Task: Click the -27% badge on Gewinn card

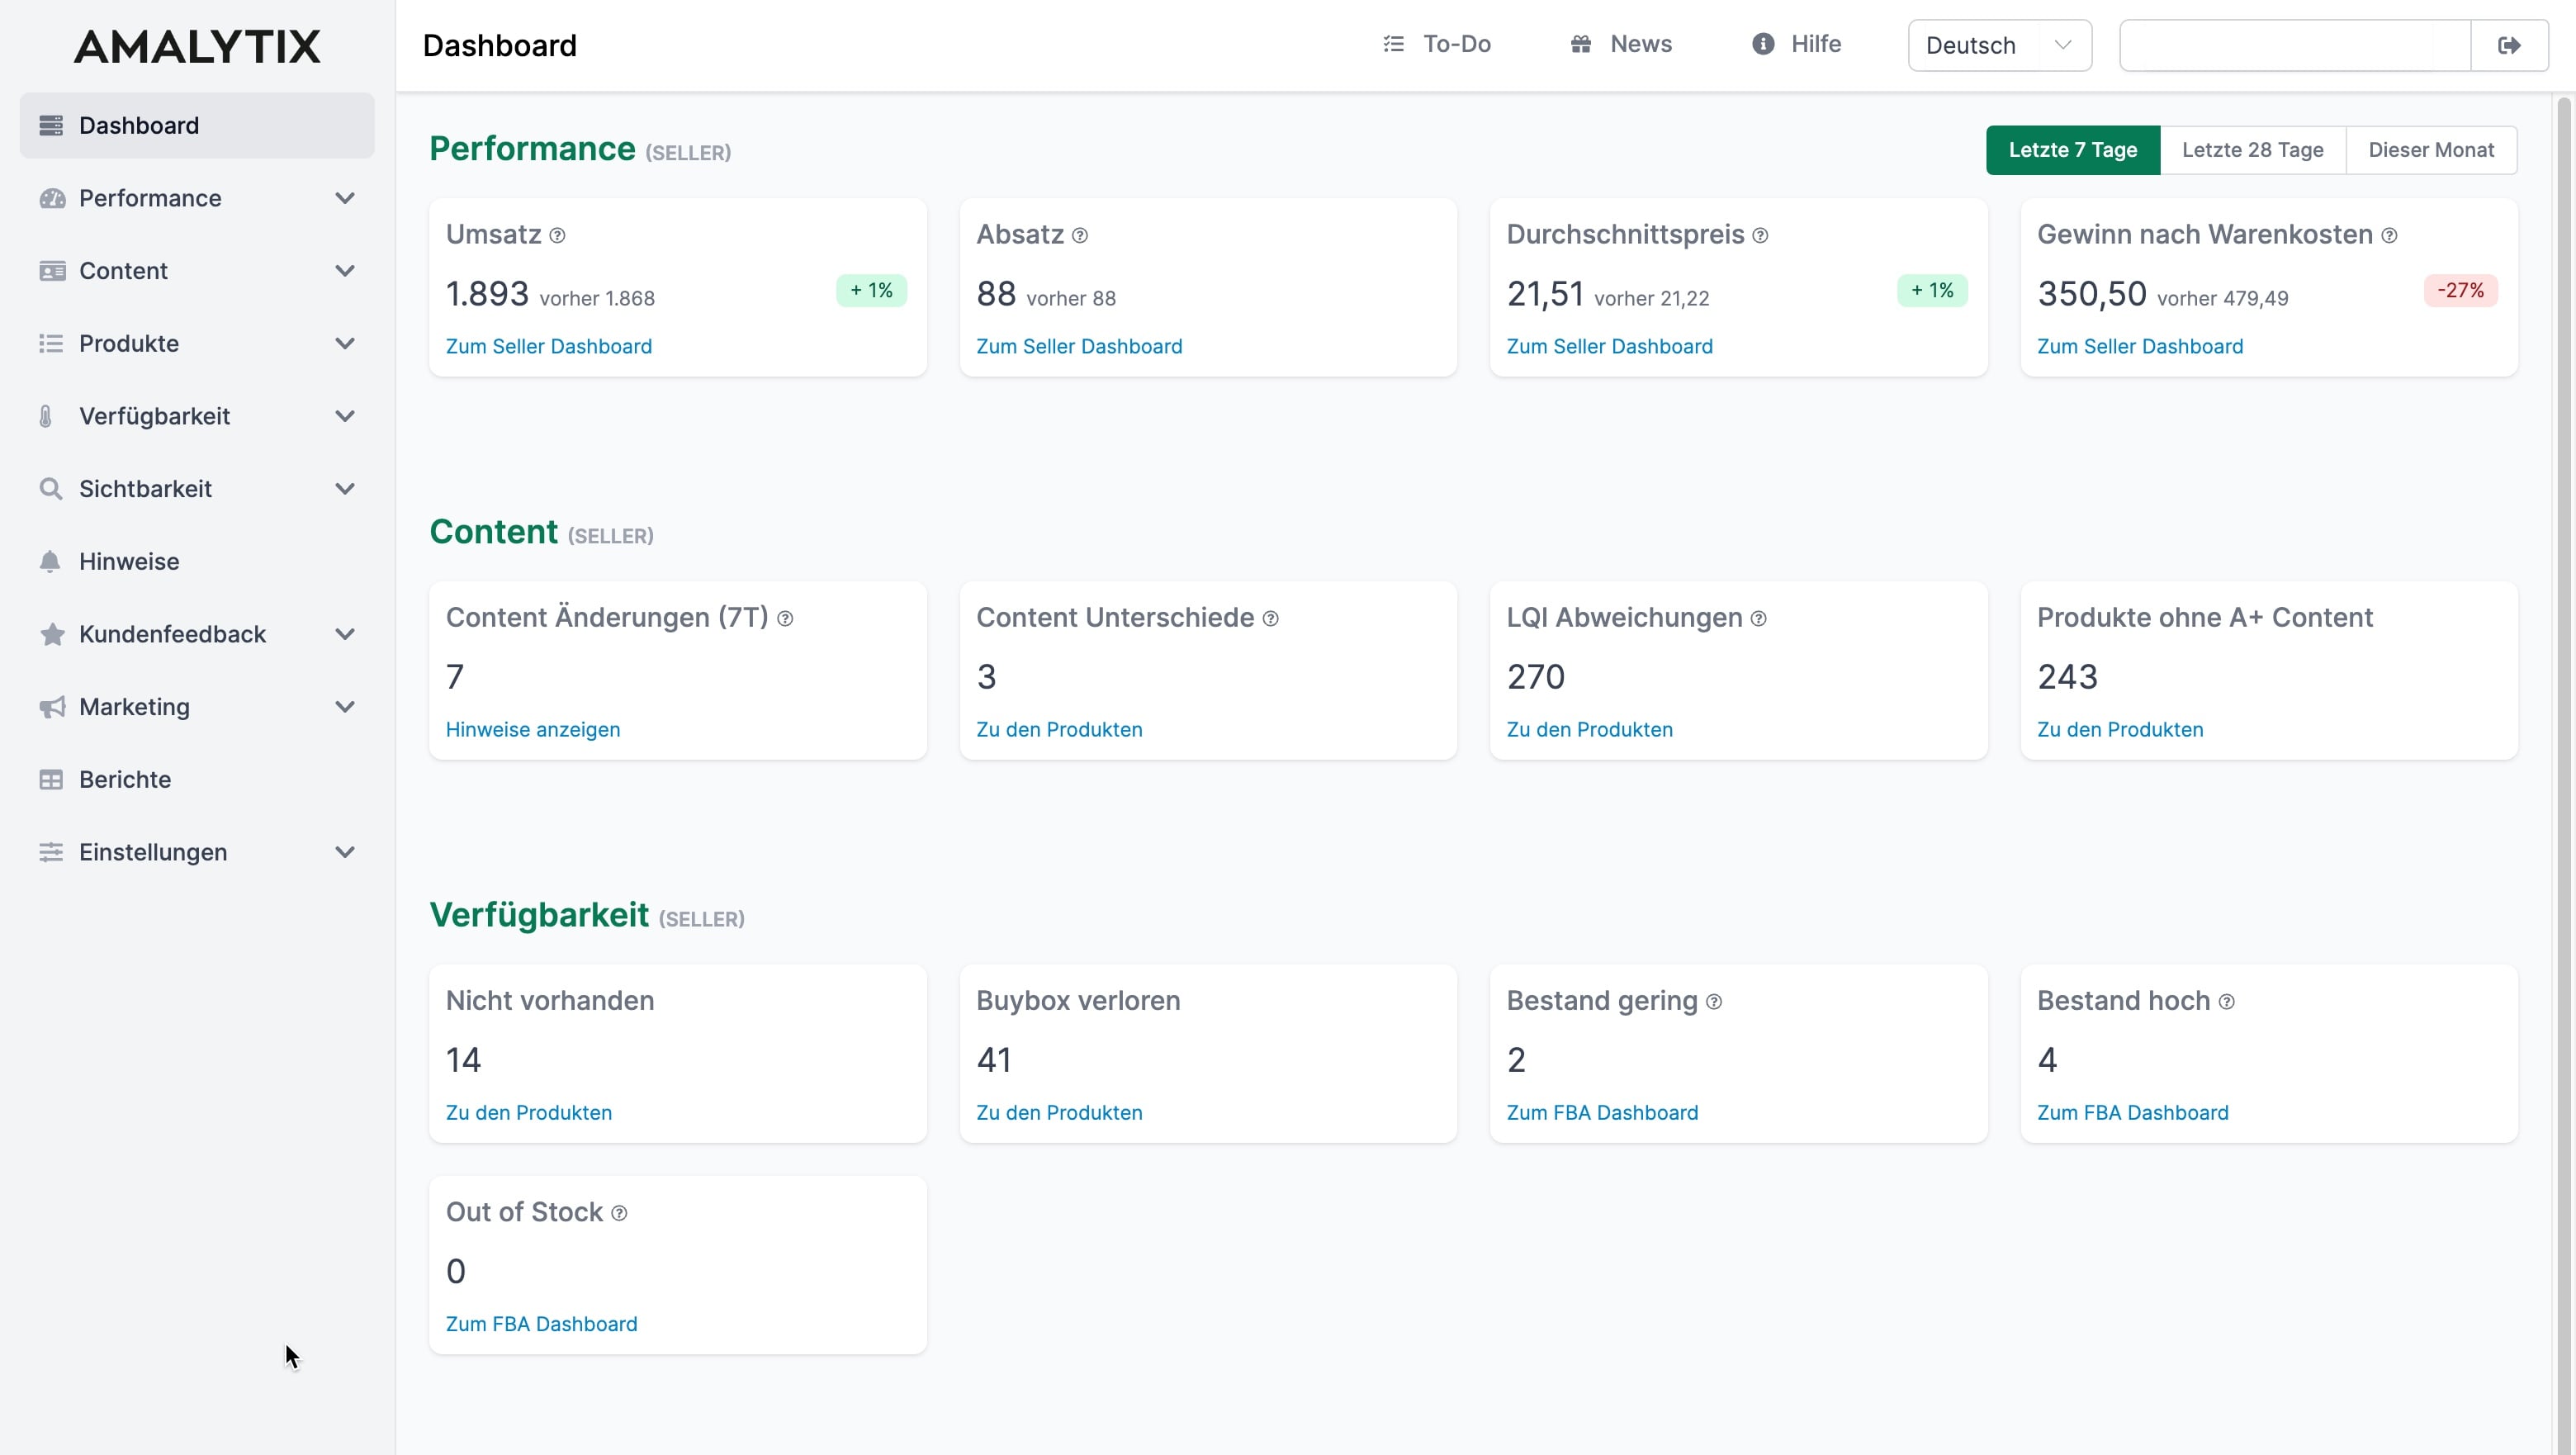Action: pos(2460,290)
